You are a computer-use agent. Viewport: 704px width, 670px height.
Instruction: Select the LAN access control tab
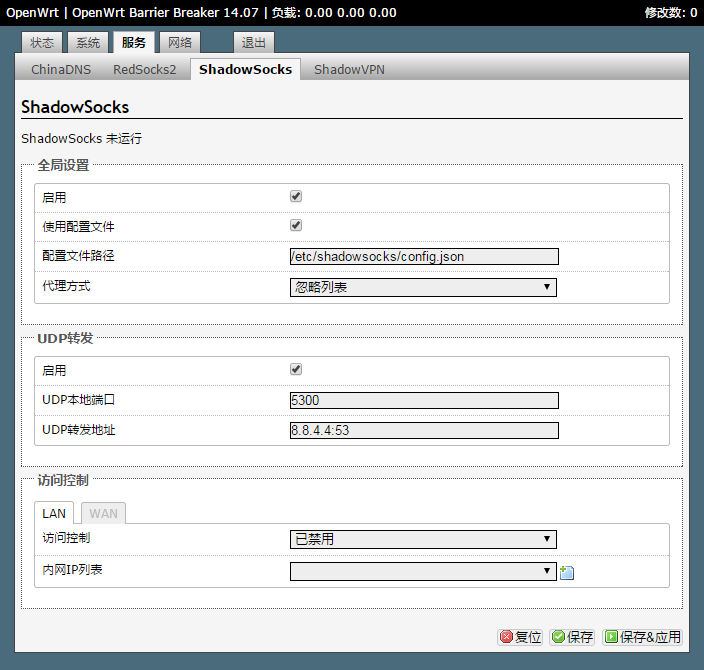[x=54, y=513]
